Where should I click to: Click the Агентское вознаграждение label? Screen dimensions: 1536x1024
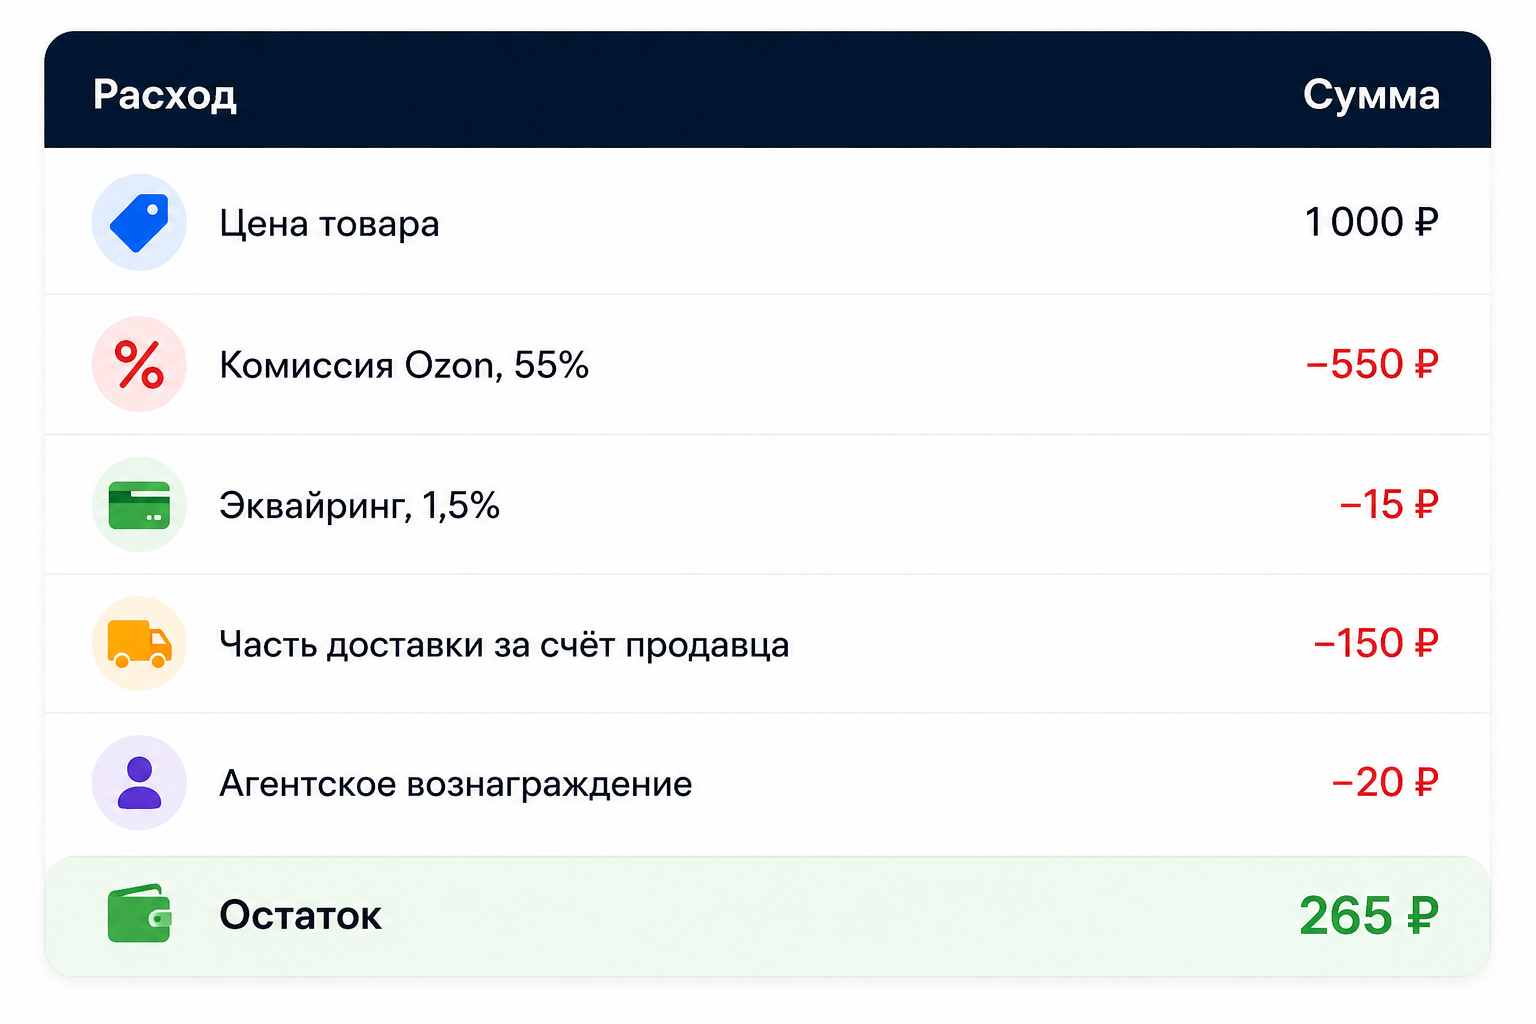(x=456, y=784)
